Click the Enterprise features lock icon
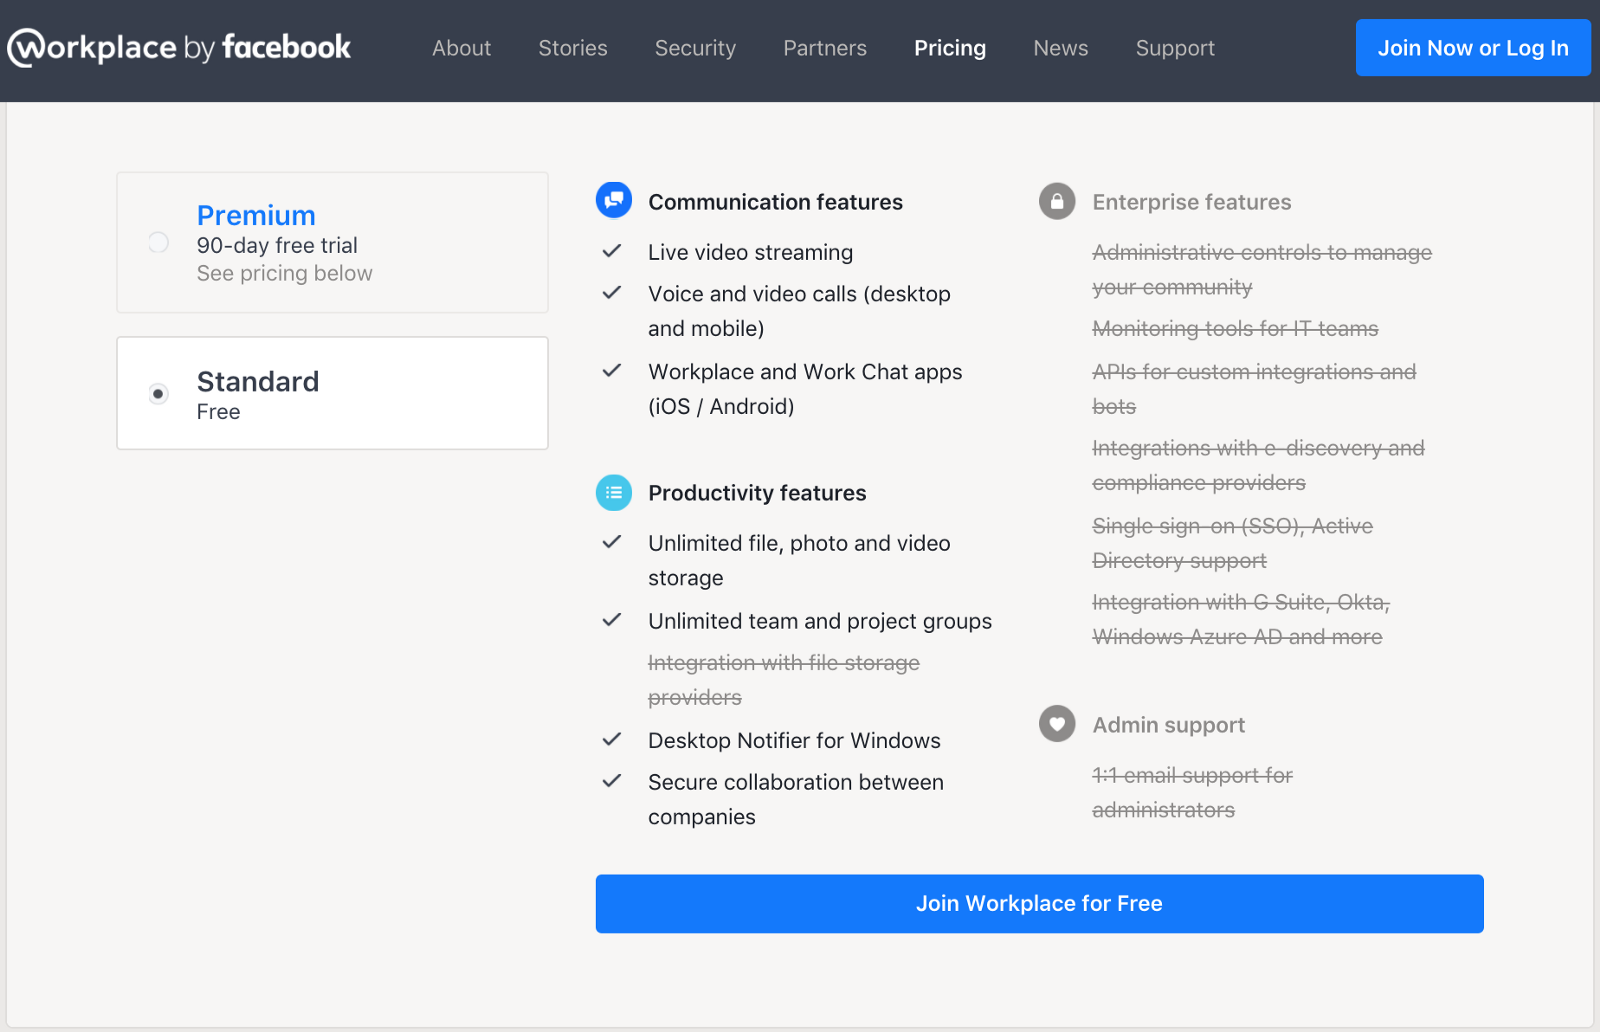1600x1032 pixels. click(1057, 201)
